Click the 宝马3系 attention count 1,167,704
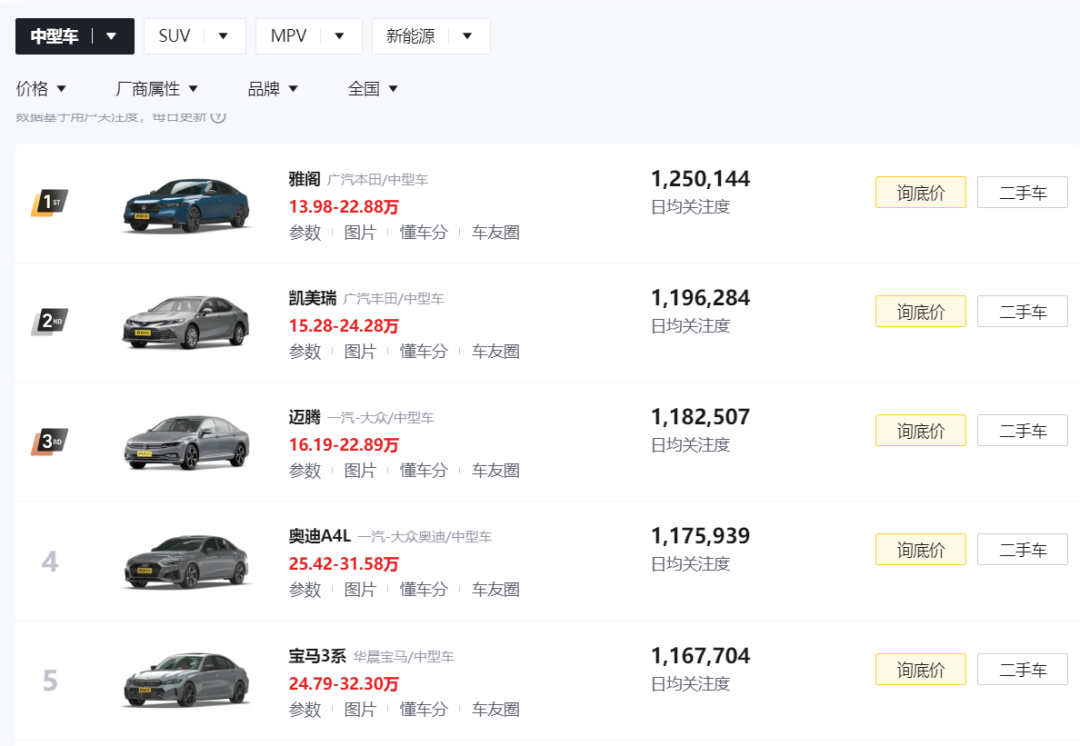 click(700, 656)
